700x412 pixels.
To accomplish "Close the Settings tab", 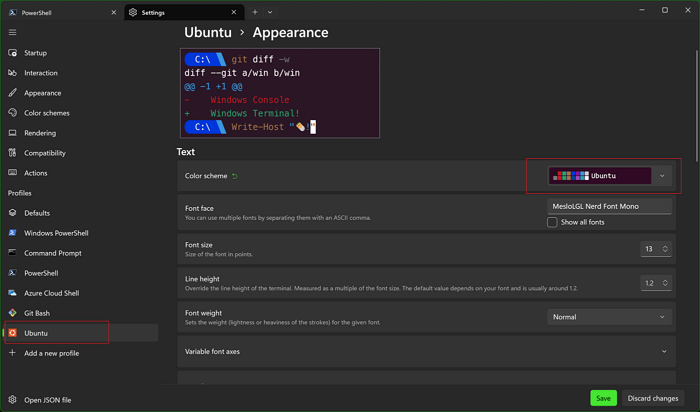I will [x=233, y=12].
